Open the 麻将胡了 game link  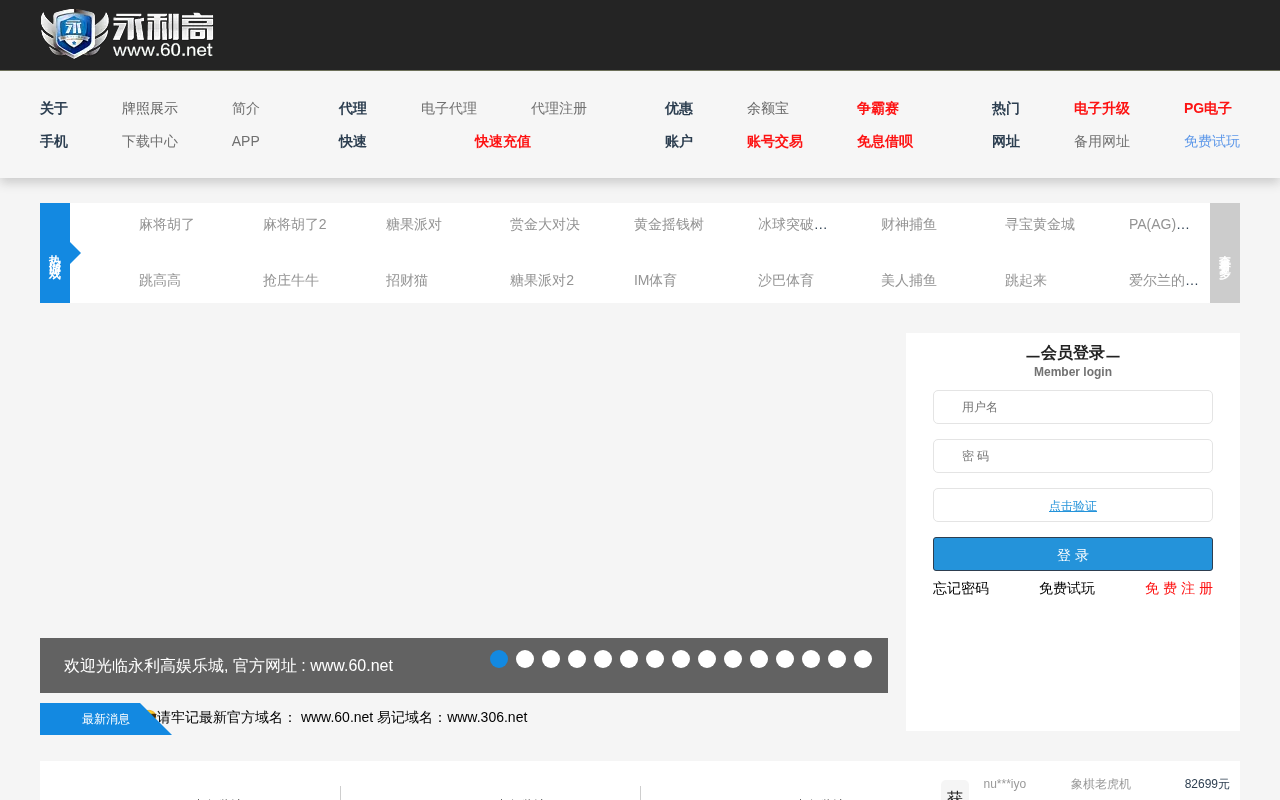167,225
